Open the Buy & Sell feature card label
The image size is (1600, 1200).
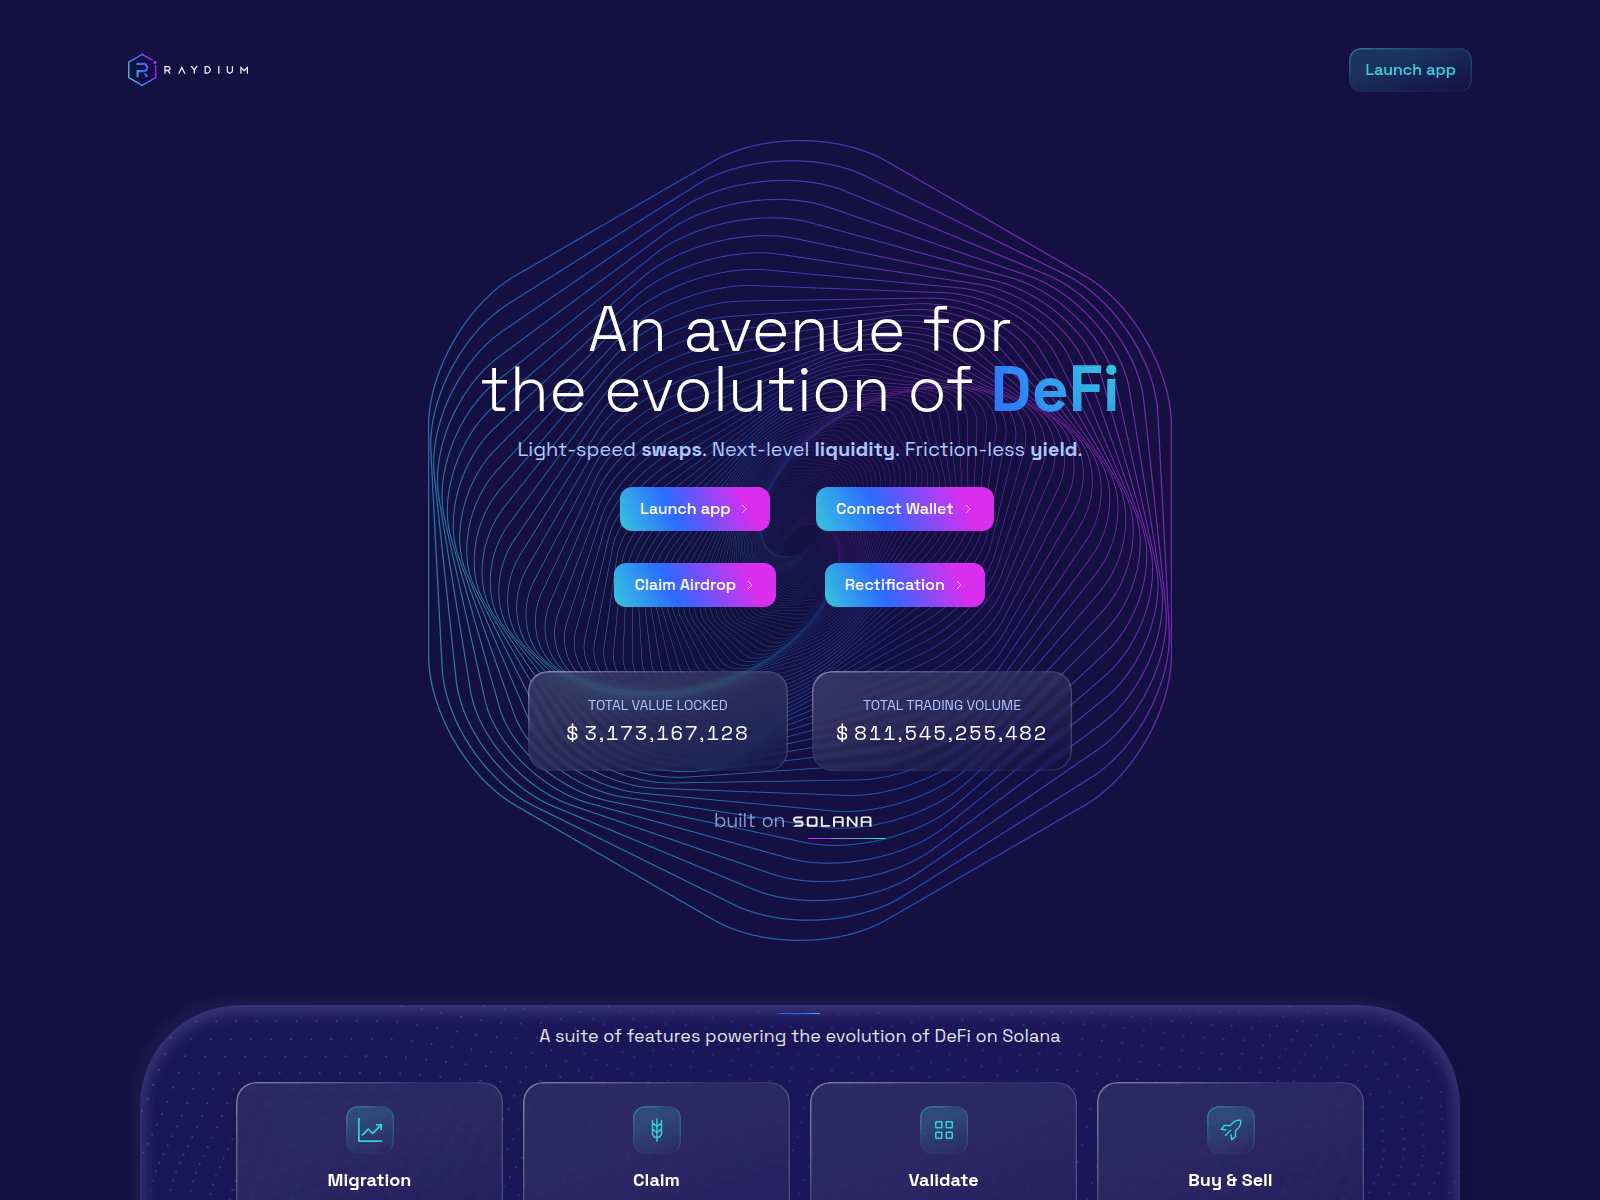tap(1230, 1180)
